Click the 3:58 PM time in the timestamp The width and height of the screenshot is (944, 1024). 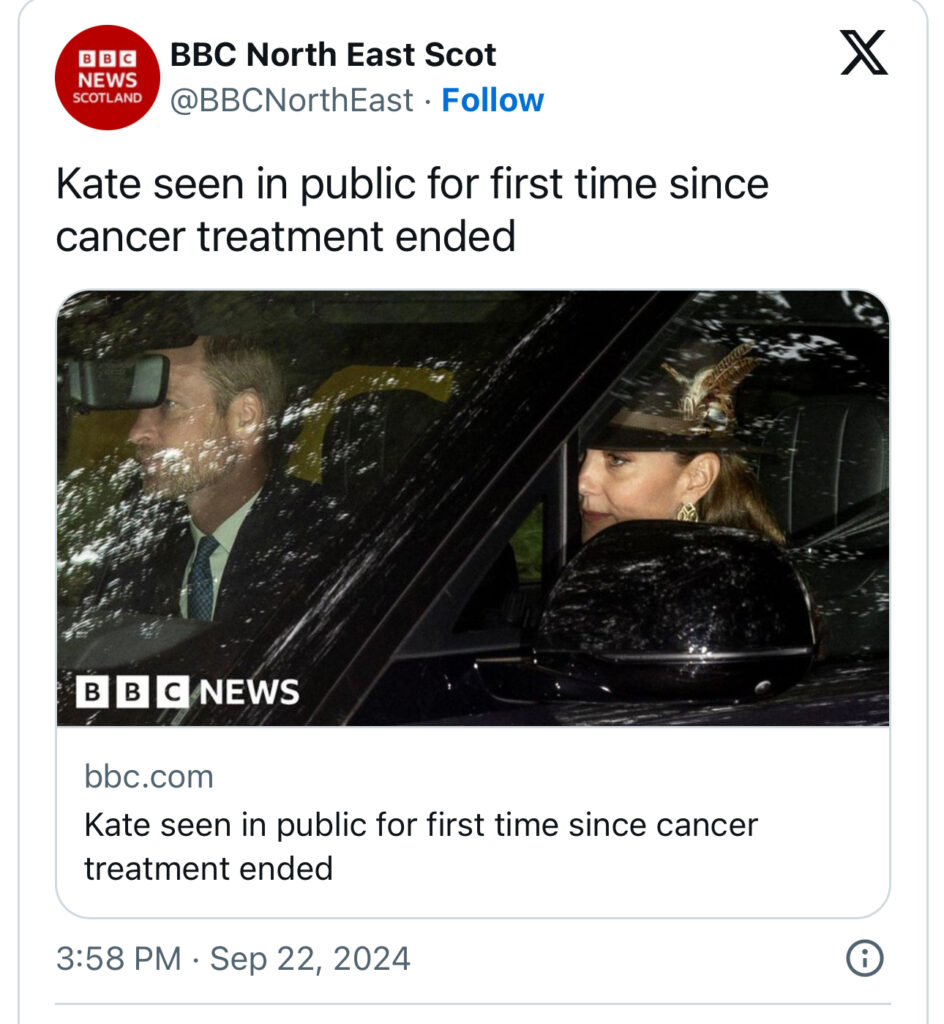pos(118,959)
